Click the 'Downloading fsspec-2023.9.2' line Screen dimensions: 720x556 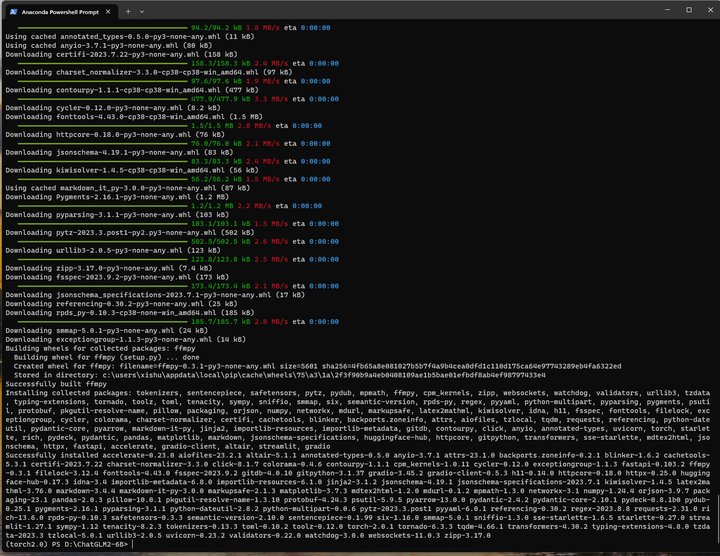tap(117, 277)
